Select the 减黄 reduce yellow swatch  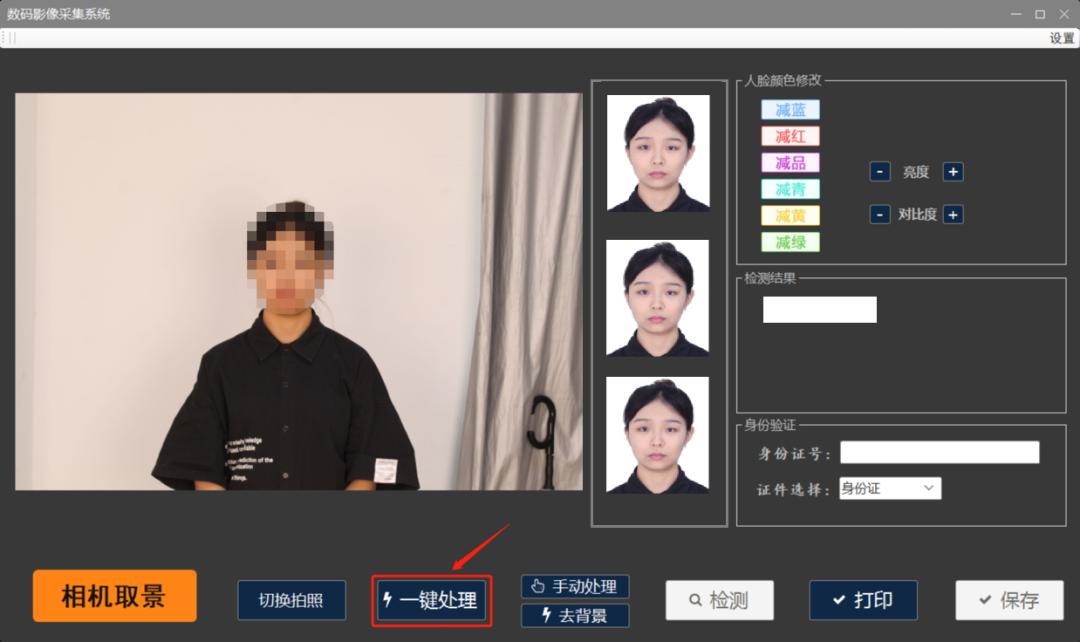(790, 216)
